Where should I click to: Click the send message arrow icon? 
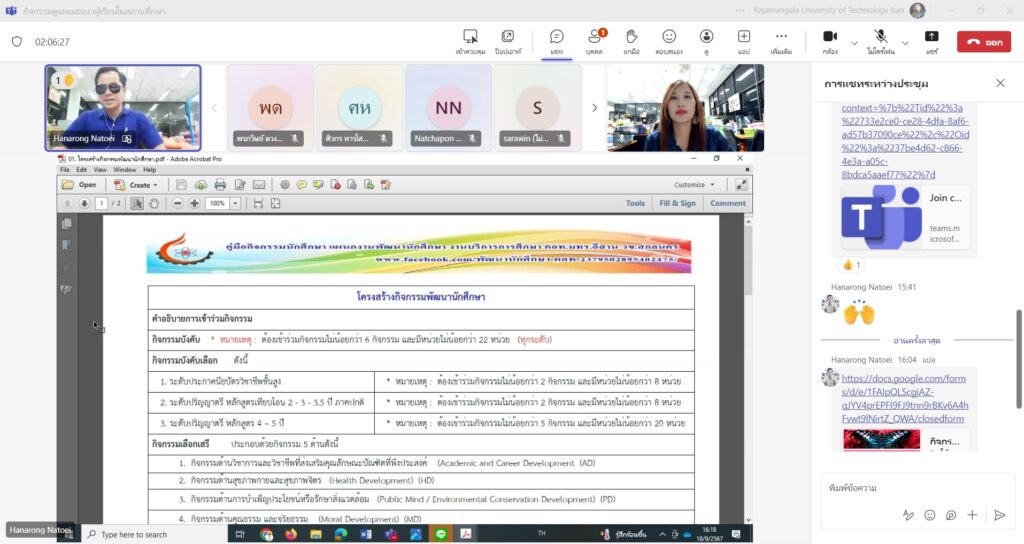pyautogui.click(x=998, y=515)
